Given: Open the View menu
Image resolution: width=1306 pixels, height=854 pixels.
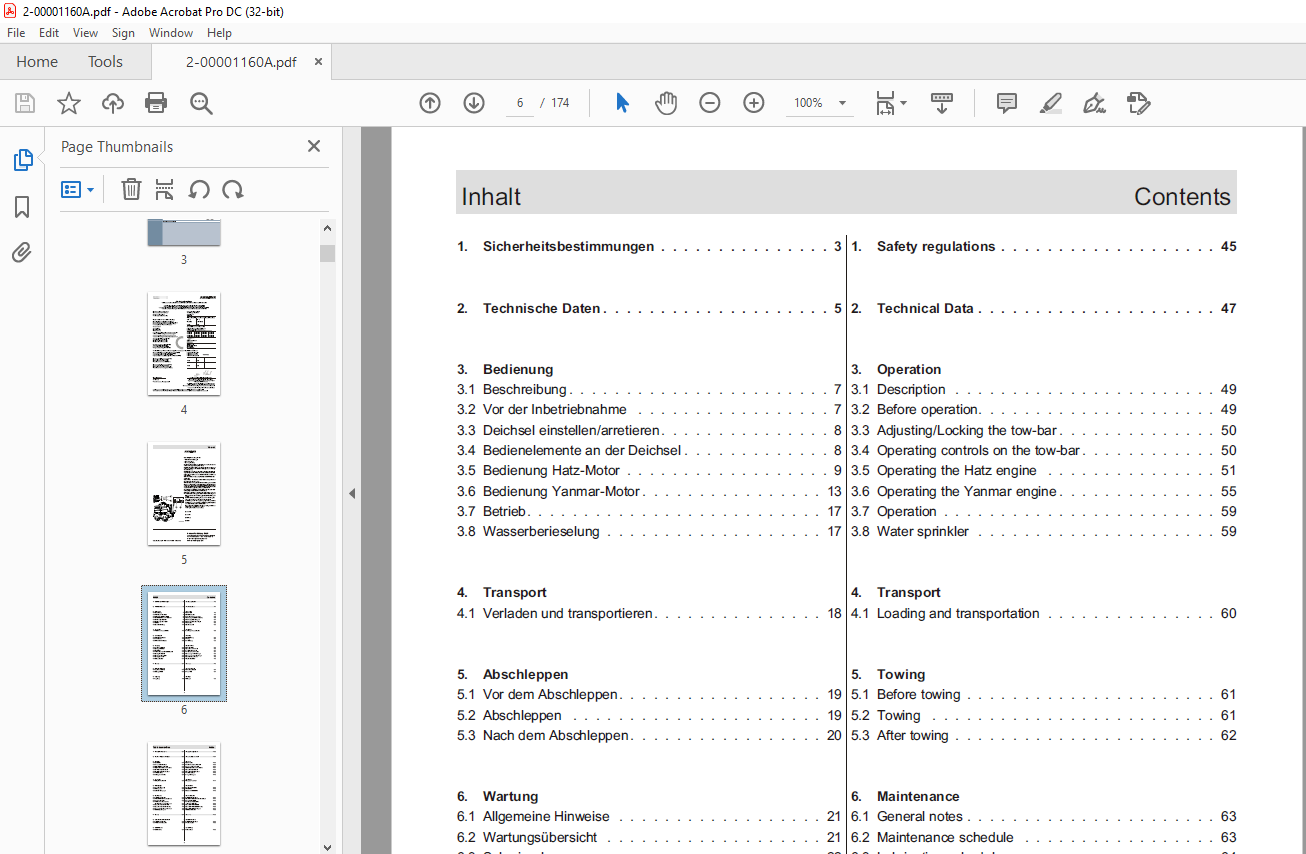Looking at the screenshot, I should [85, 33].
